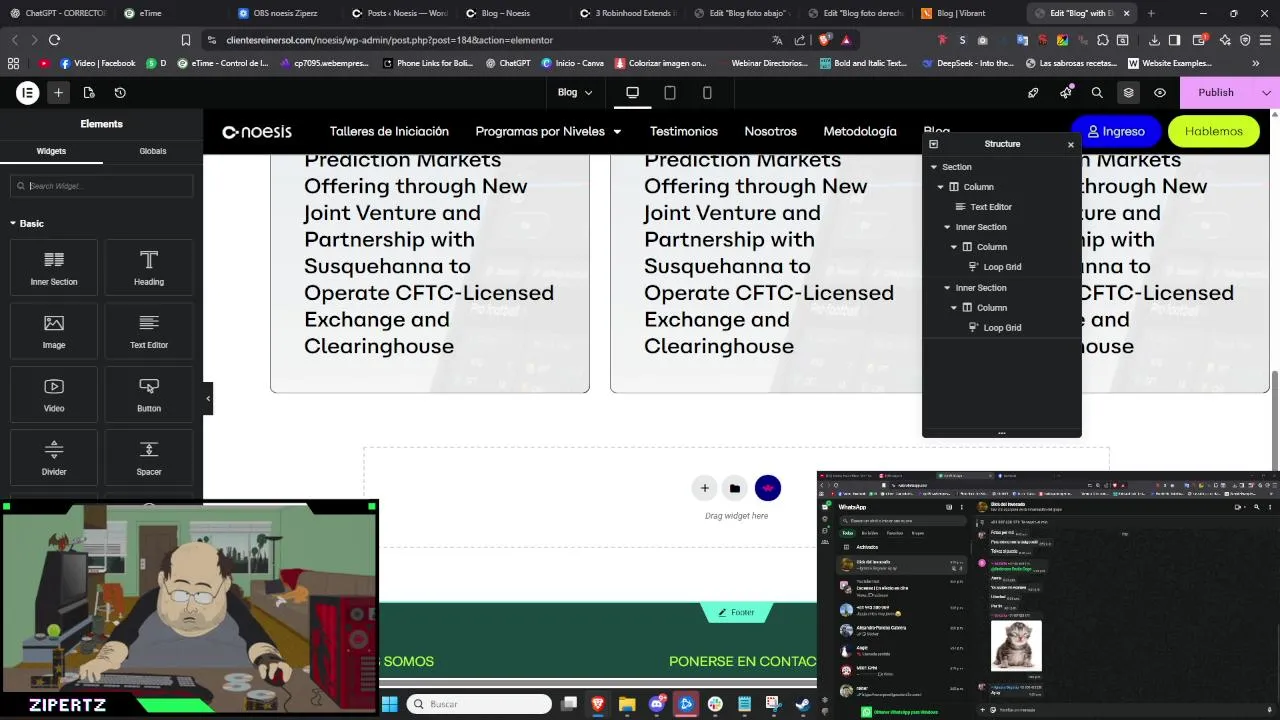
Task: Click the Windows Start button
Action: point(389,704)
